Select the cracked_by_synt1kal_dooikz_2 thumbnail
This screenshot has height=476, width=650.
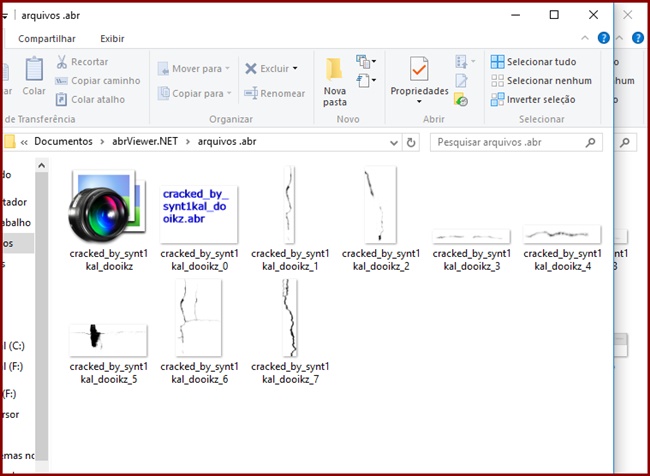pyautogui.click(x=380, y=204)
